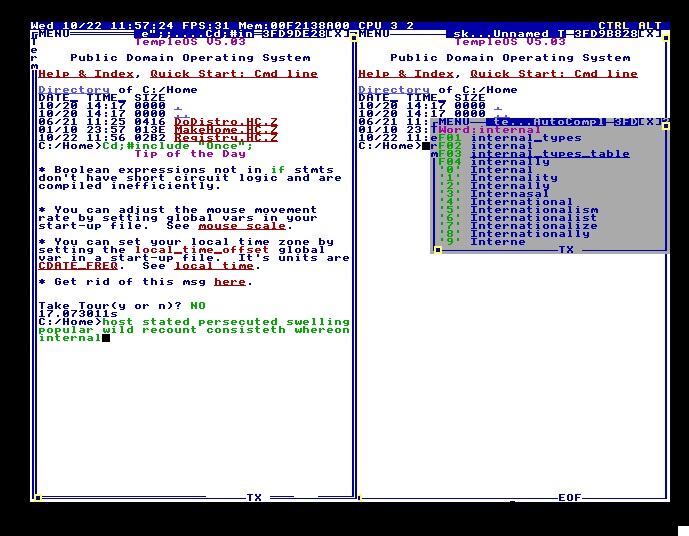Click the EOF label on right window border
Image resolution: width=689 pixels, height=536 pixels.
tap(570, 497)
